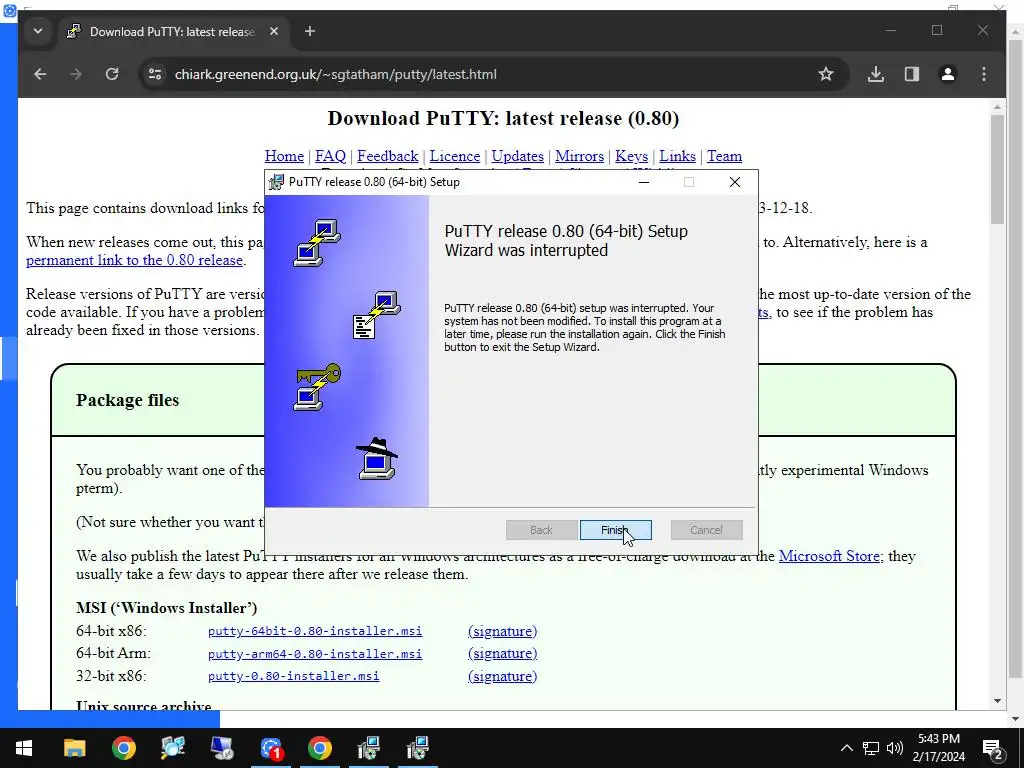Click the MSI ('Windows Installer') heading
The height and width of the screenshot is (768, 1024).
coord(167,608)
